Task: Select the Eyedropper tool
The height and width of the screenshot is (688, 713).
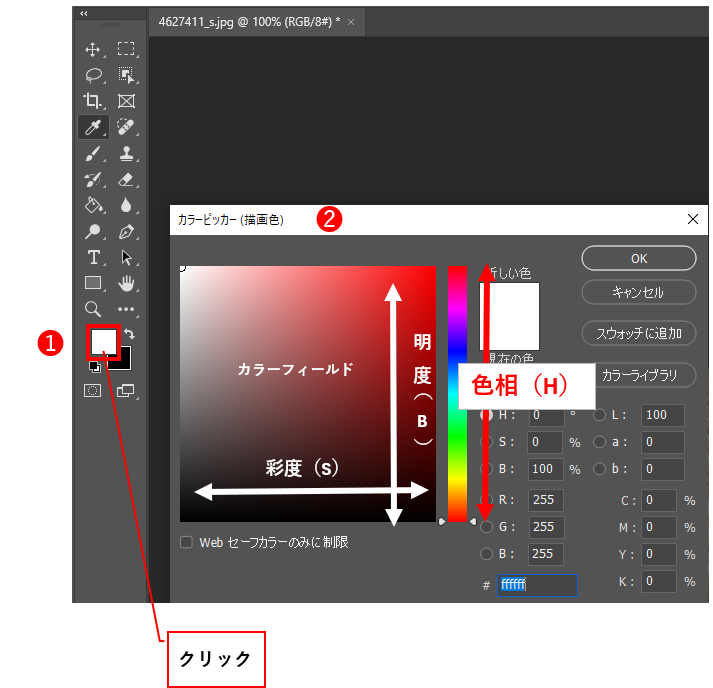Action: 93,127
